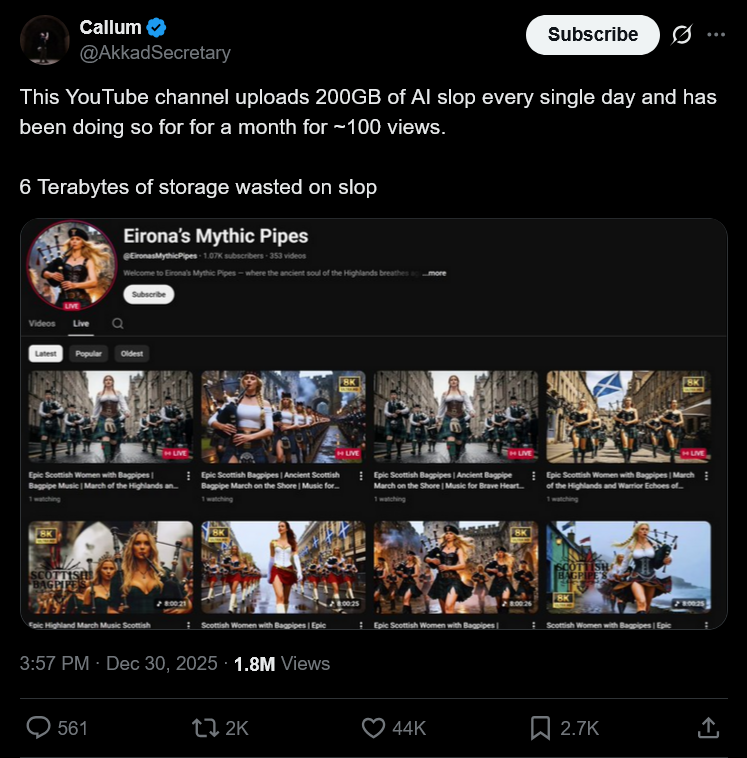
Task: Open kebab menu of first live video
Action: click(x=188, y=476)
